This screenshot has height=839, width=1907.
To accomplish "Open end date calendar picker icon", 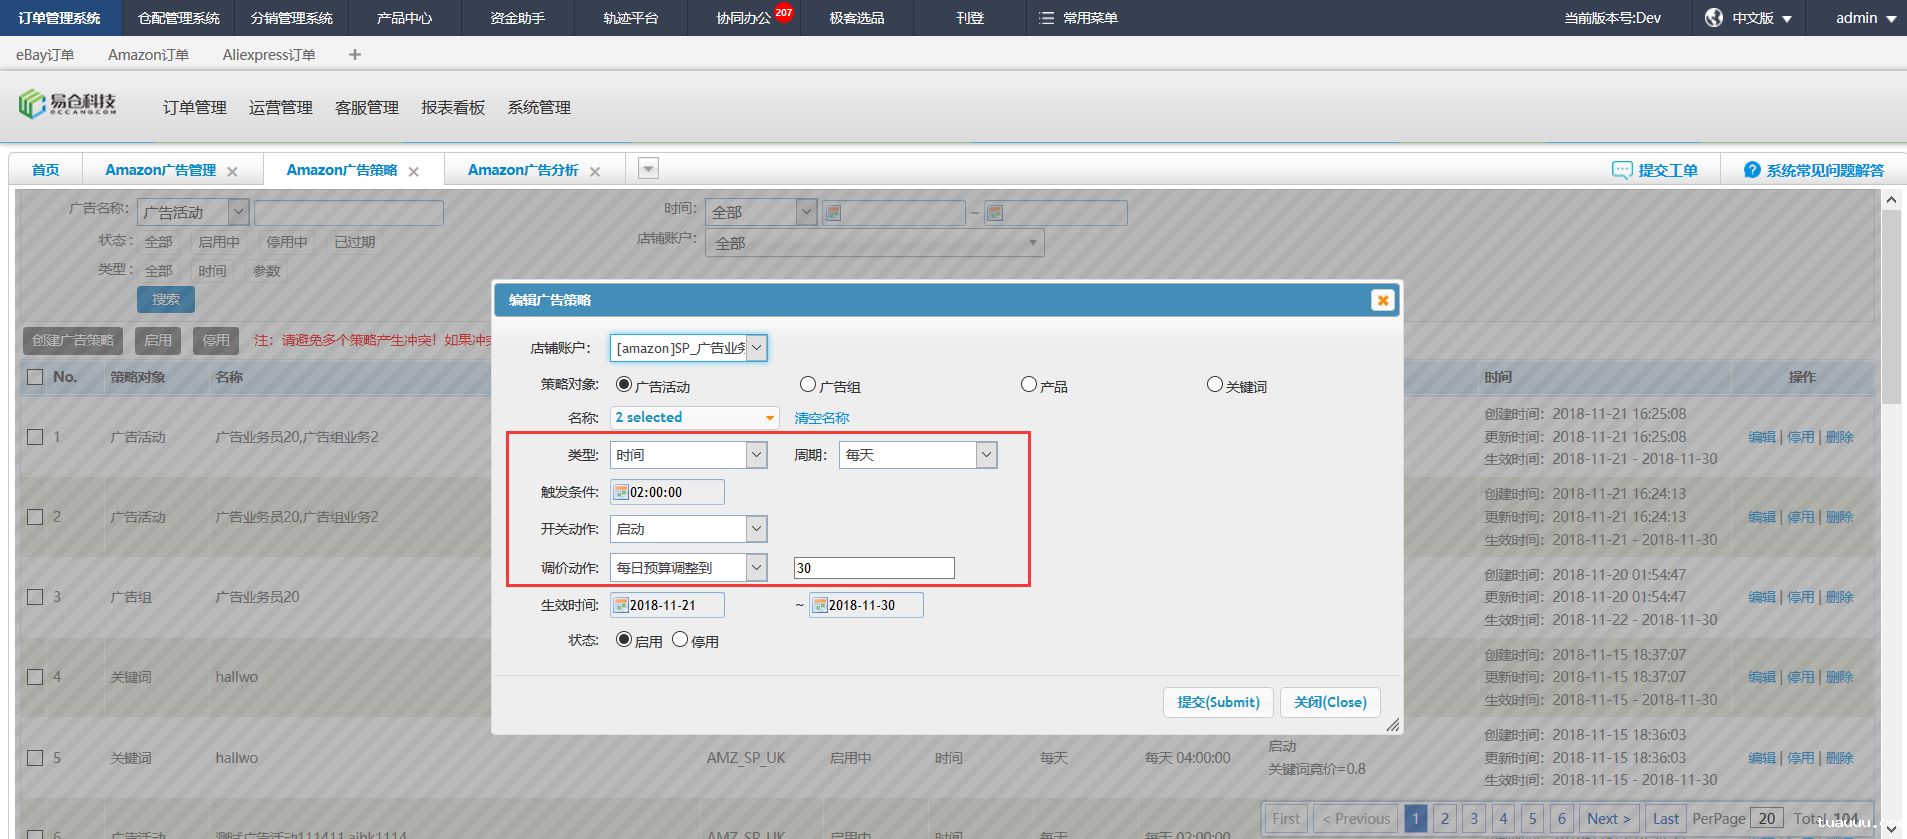I will 820,605.
